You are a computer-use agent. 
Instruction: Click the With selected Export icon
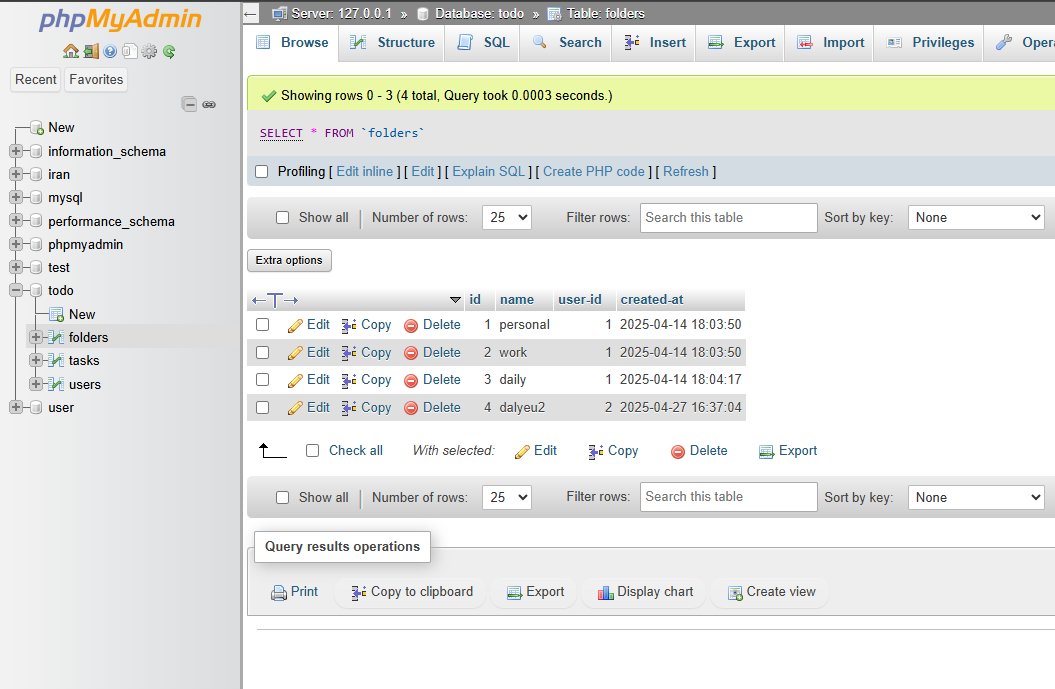click(x=766, y=451)
